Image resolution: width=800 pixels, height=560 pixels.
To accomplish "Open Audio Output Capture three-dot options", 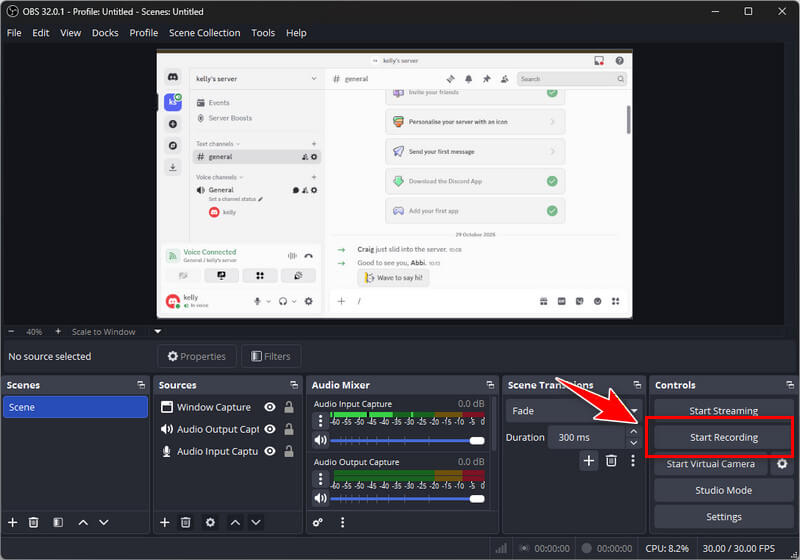I will pos(320,479).
